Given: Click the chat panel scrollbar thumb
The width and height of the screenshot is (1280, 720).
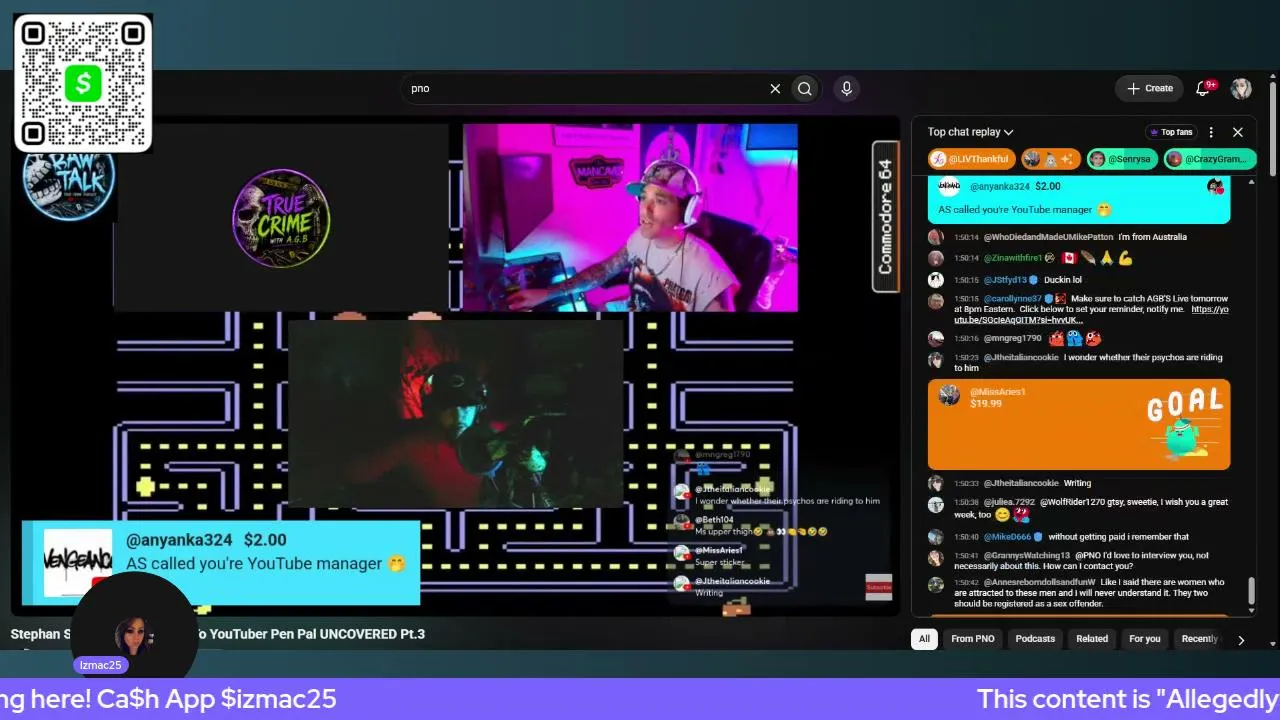Looking at the screenshot, I should [x=1251, y=592].
